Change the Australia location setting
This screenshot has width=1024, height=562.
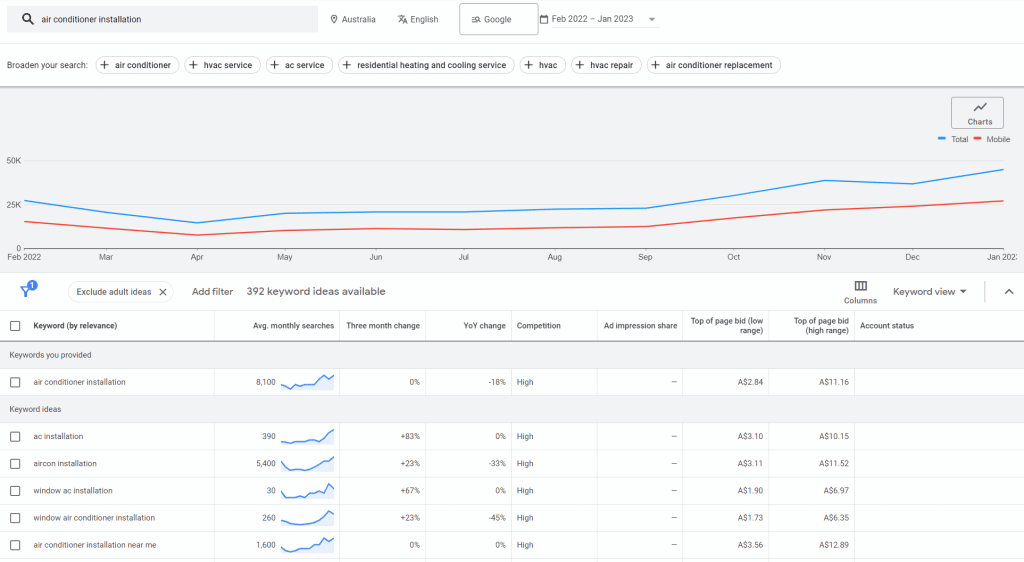click(353, 20)
